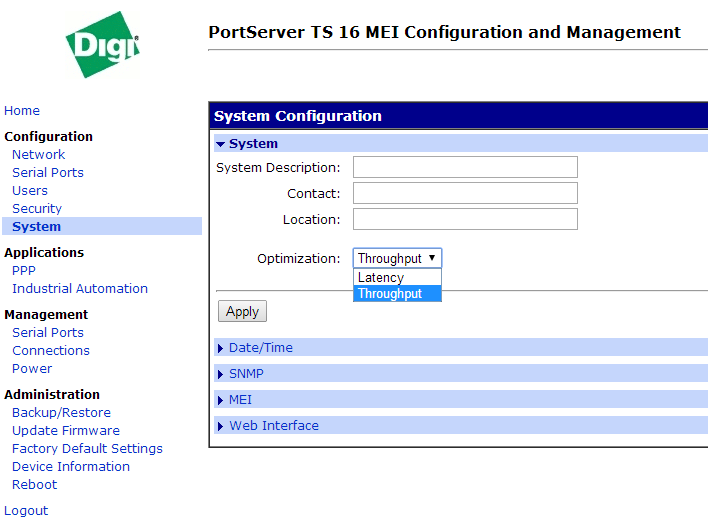Focus the Contact input field
Viewport: 708px width, 522px height.
pyautogui.click(x=465, y=194)
